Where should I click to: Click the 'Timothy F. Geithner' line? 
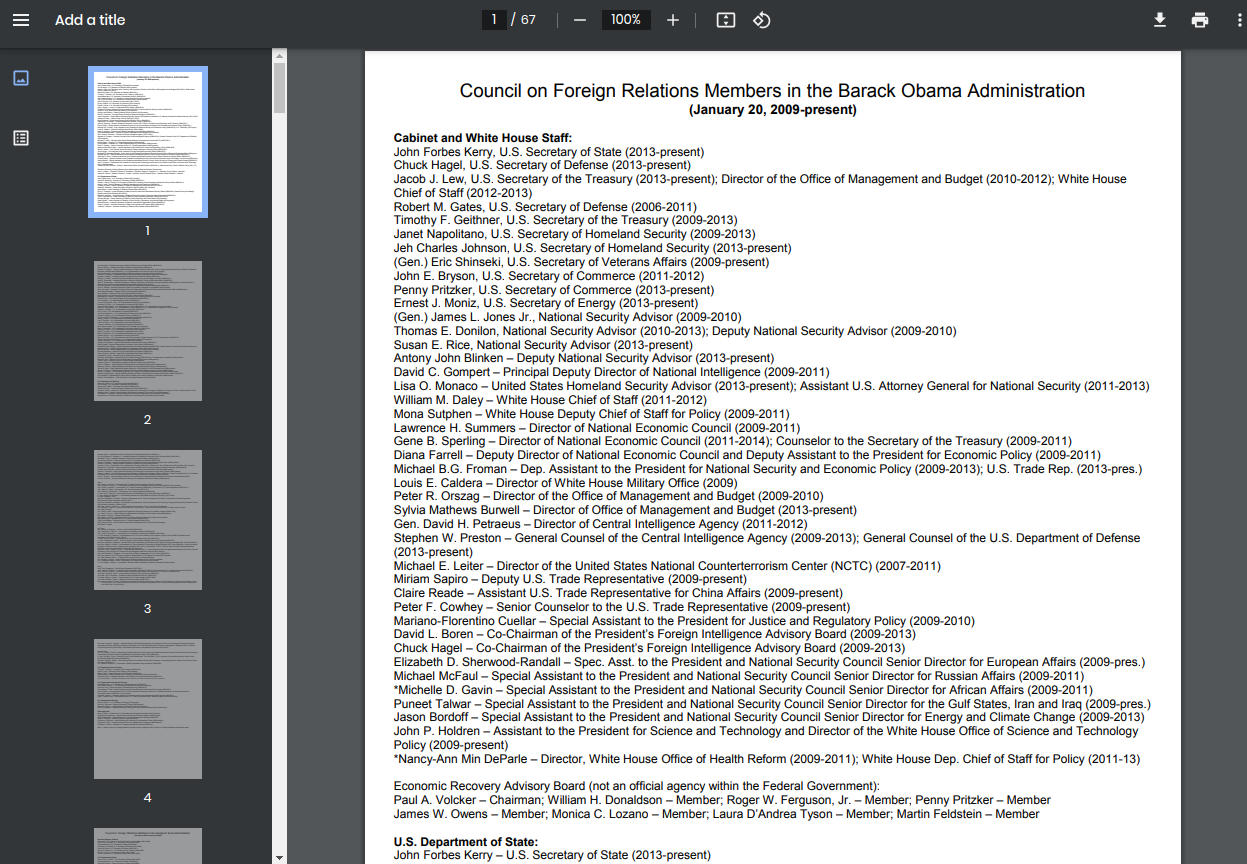565,220
